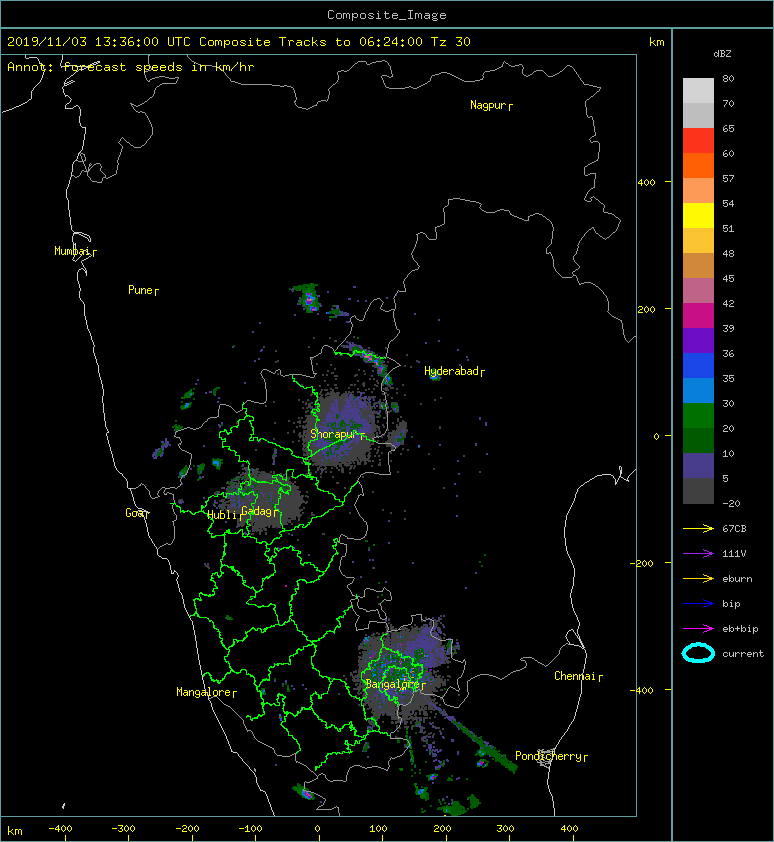774x842 pixels.
Task: Click the 'Goa' label on the coast
Action: pos(134,513)
